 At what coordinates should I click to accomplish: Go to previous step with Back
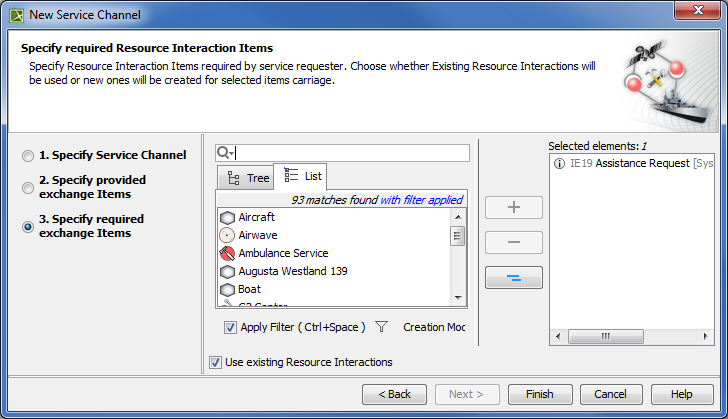(394, 394)
